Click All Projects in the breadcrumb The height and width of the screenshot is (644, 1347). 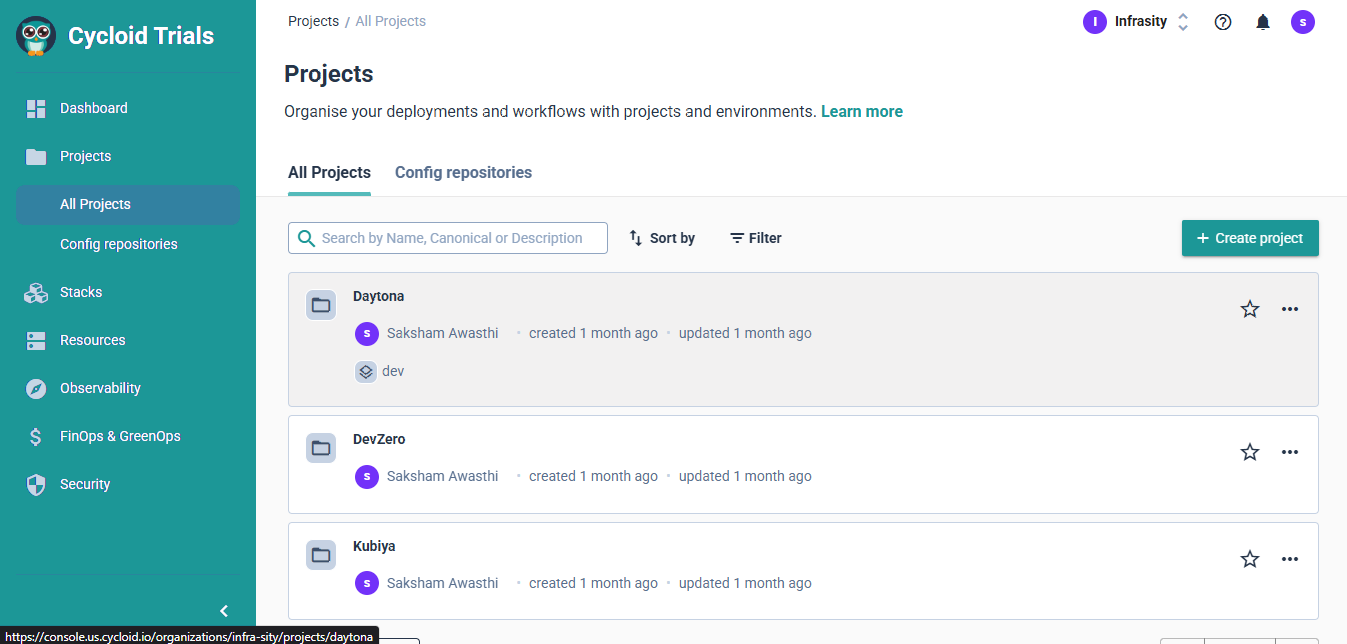[x=391, y=21]
